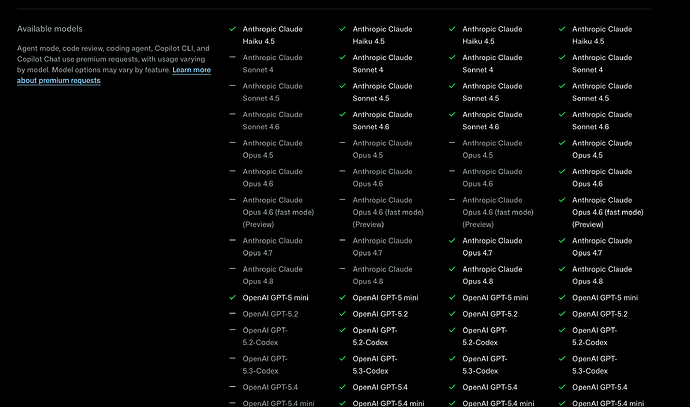The width and height of the screenshot is (690, 407).
Task: Select the Available models heading
Action: (50, 29)
